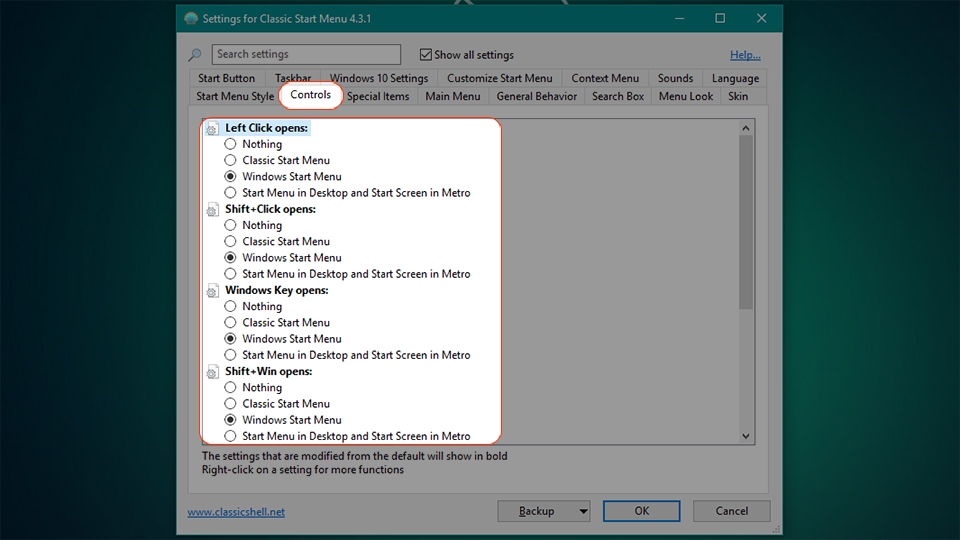Open the General Behavior tab

pyautogui.click(x=536, y=96)
